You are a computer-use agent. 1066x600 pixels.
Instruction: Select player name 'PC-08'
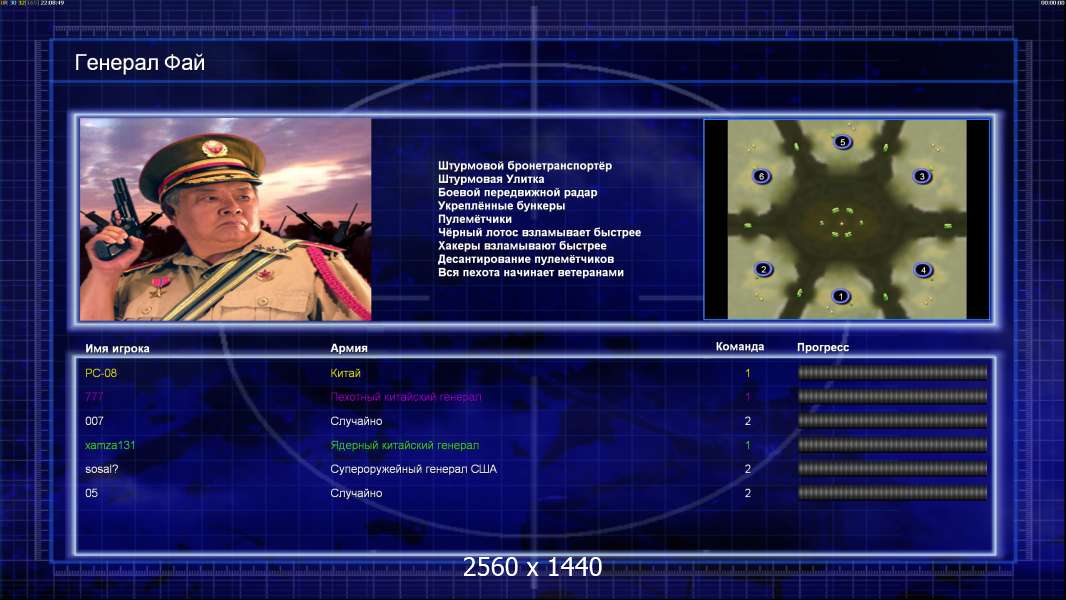[x=101, y=373]
